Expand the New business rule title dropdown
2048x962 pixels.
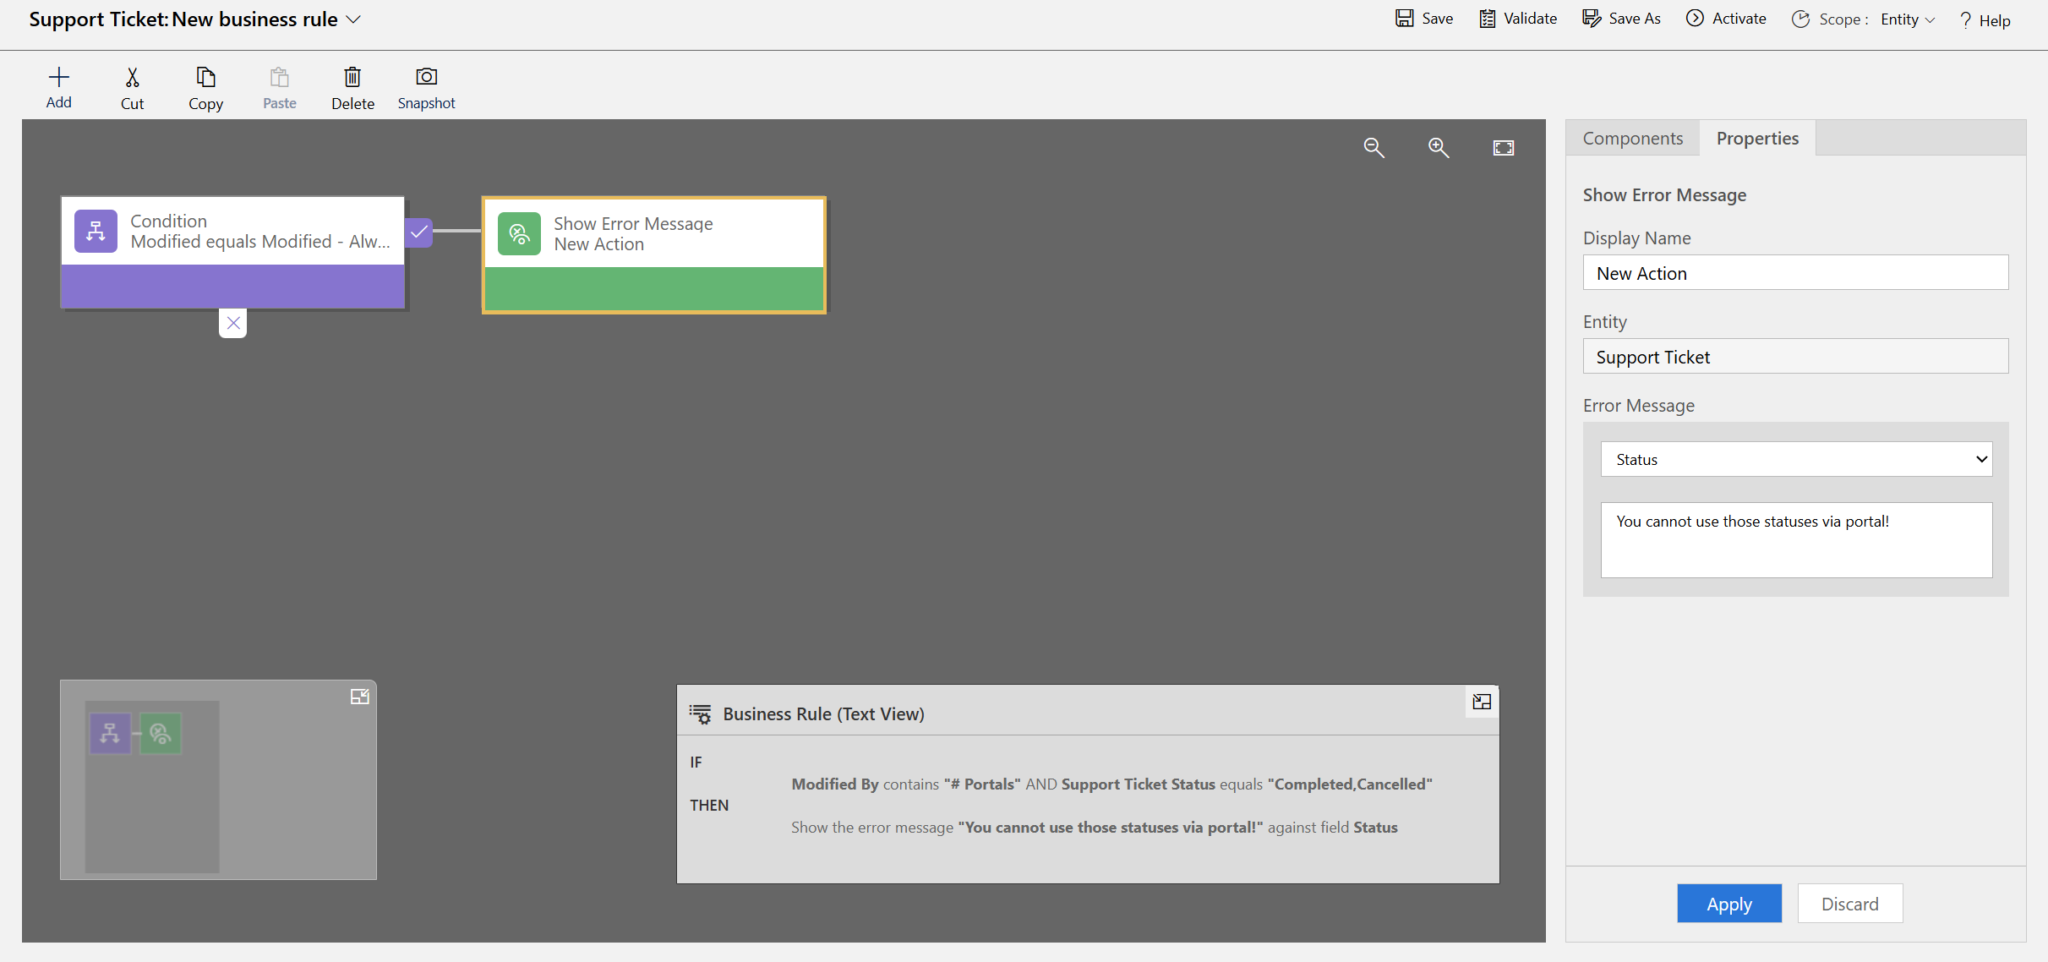[x=355, y=18]
